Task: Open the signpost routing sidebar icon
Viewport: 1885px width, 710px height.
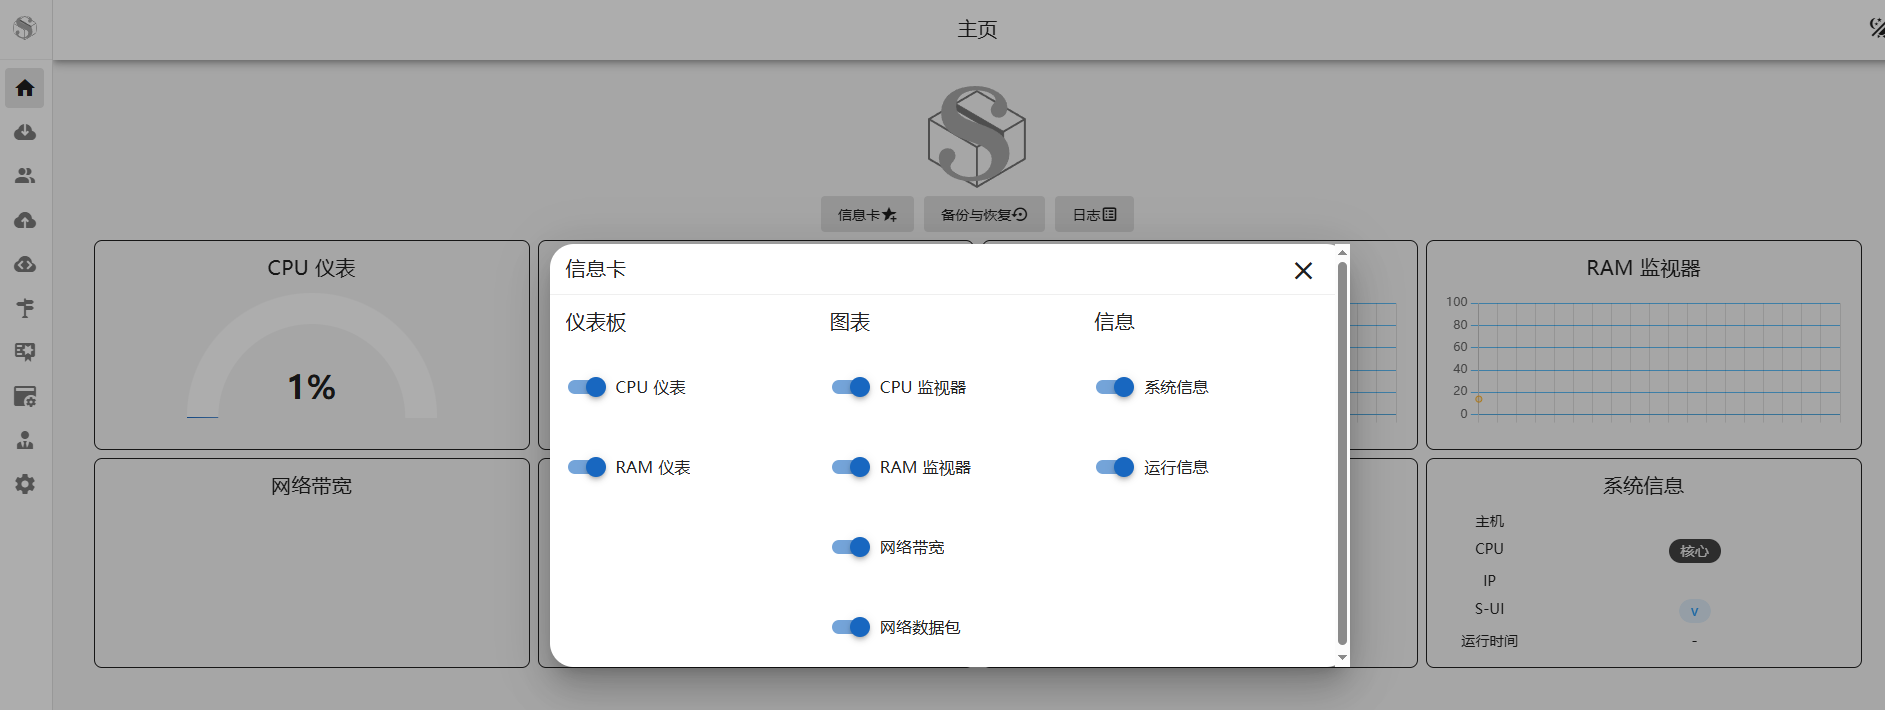Action: click(25, 308)
